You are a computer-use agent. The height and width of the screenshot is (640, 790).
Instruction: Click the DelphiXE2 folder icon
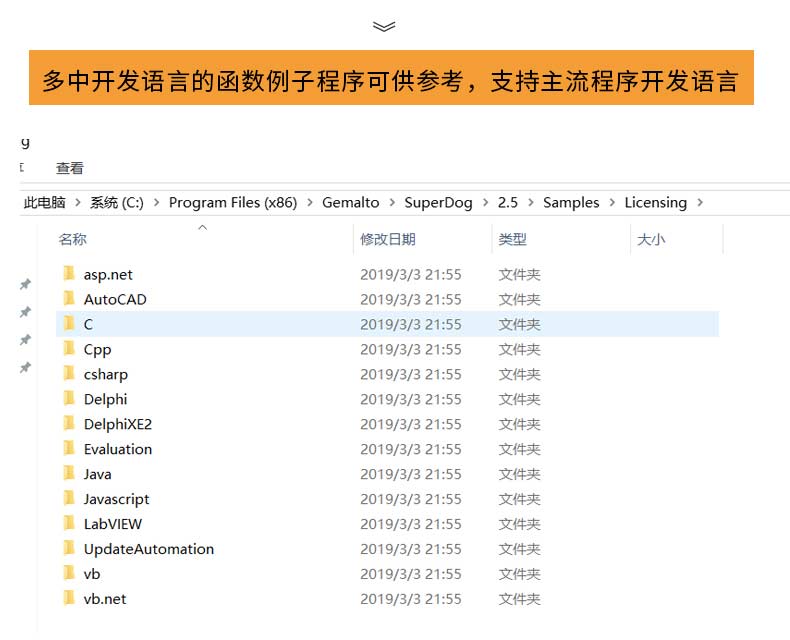[69, 423]
